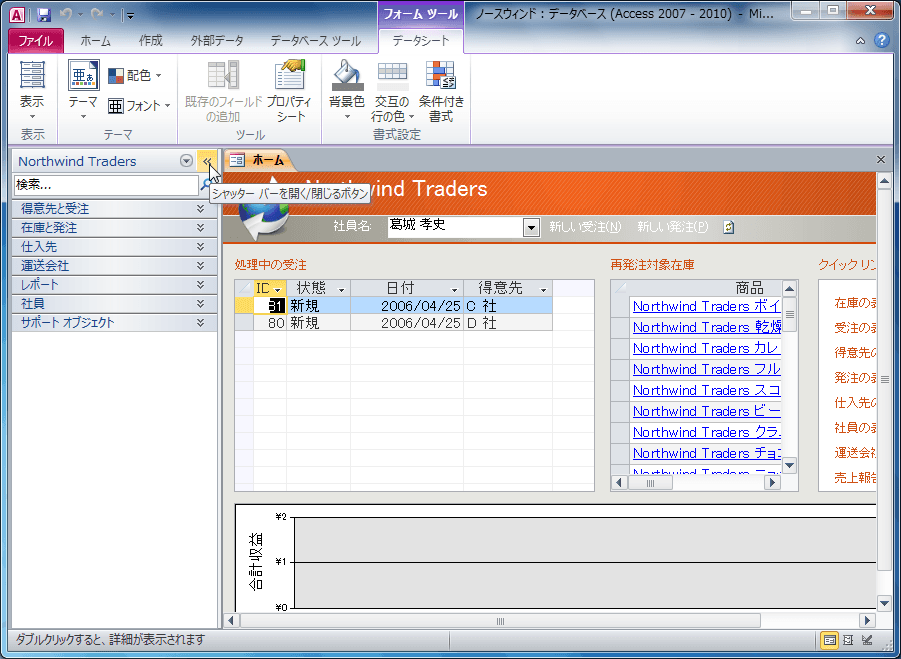
Task: Click right arrow of 再発注対象在庫 horizontal scrollbar
Action: (772, 483)
